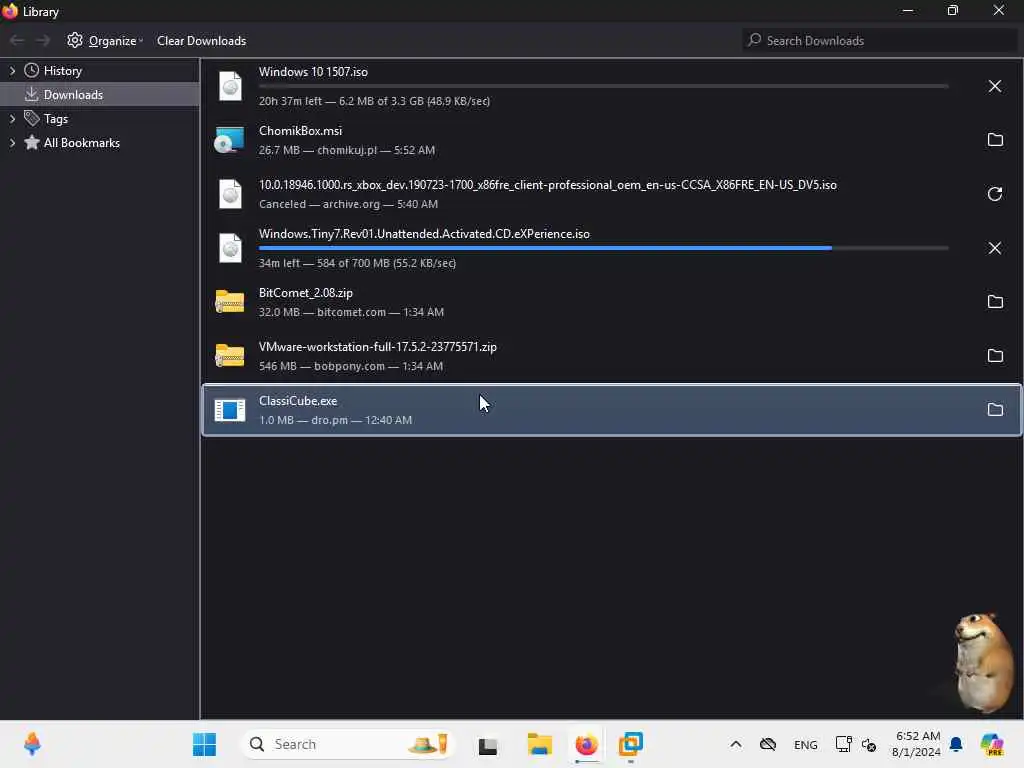The height and width of the screenshot is (768, 1024).
Task: Retry the canceled archive.org ISO download
Action: click(x=995, y=194)
